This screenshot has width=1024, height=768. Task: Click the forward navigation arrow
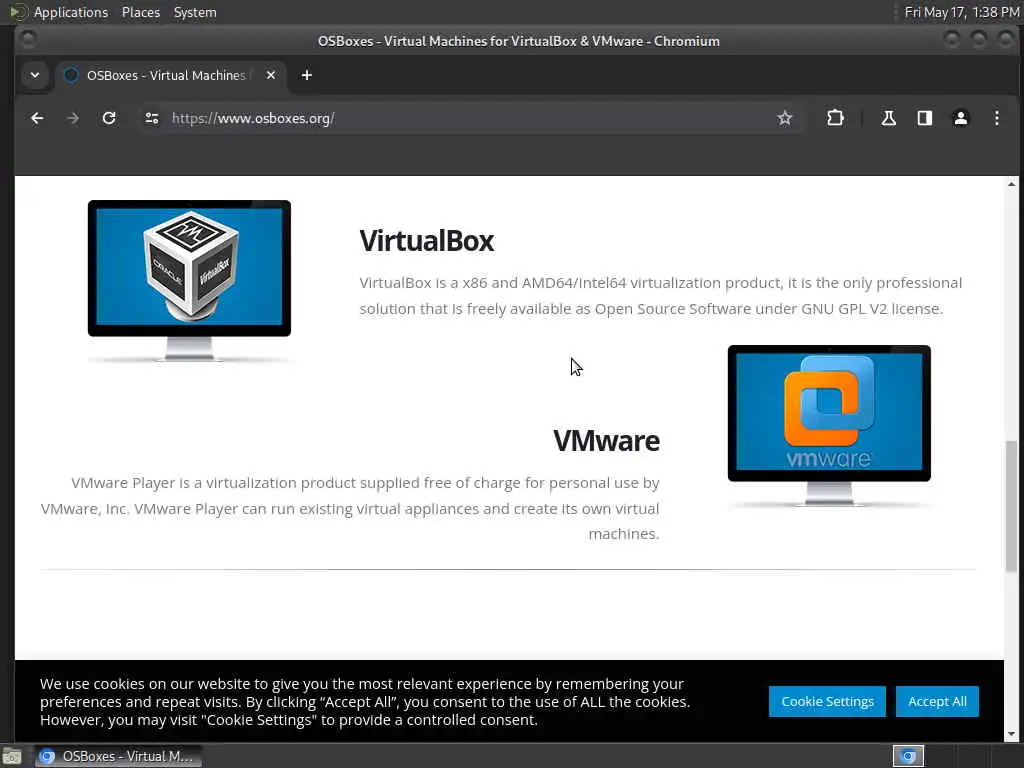pos(73,118)
